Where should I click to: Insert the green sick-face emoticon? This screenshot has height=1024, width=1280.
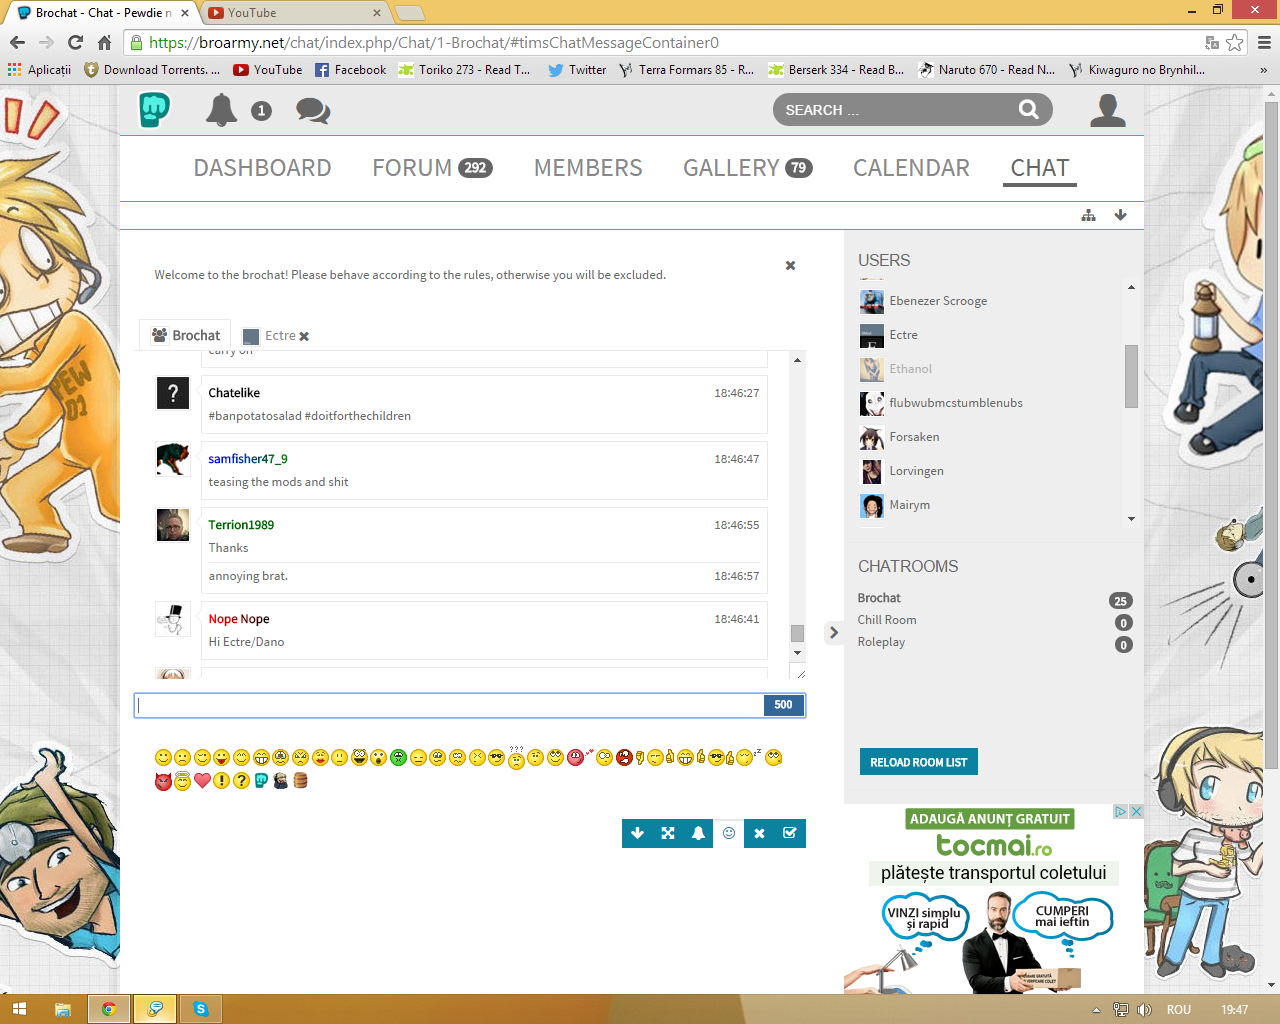tap(398, 758)
